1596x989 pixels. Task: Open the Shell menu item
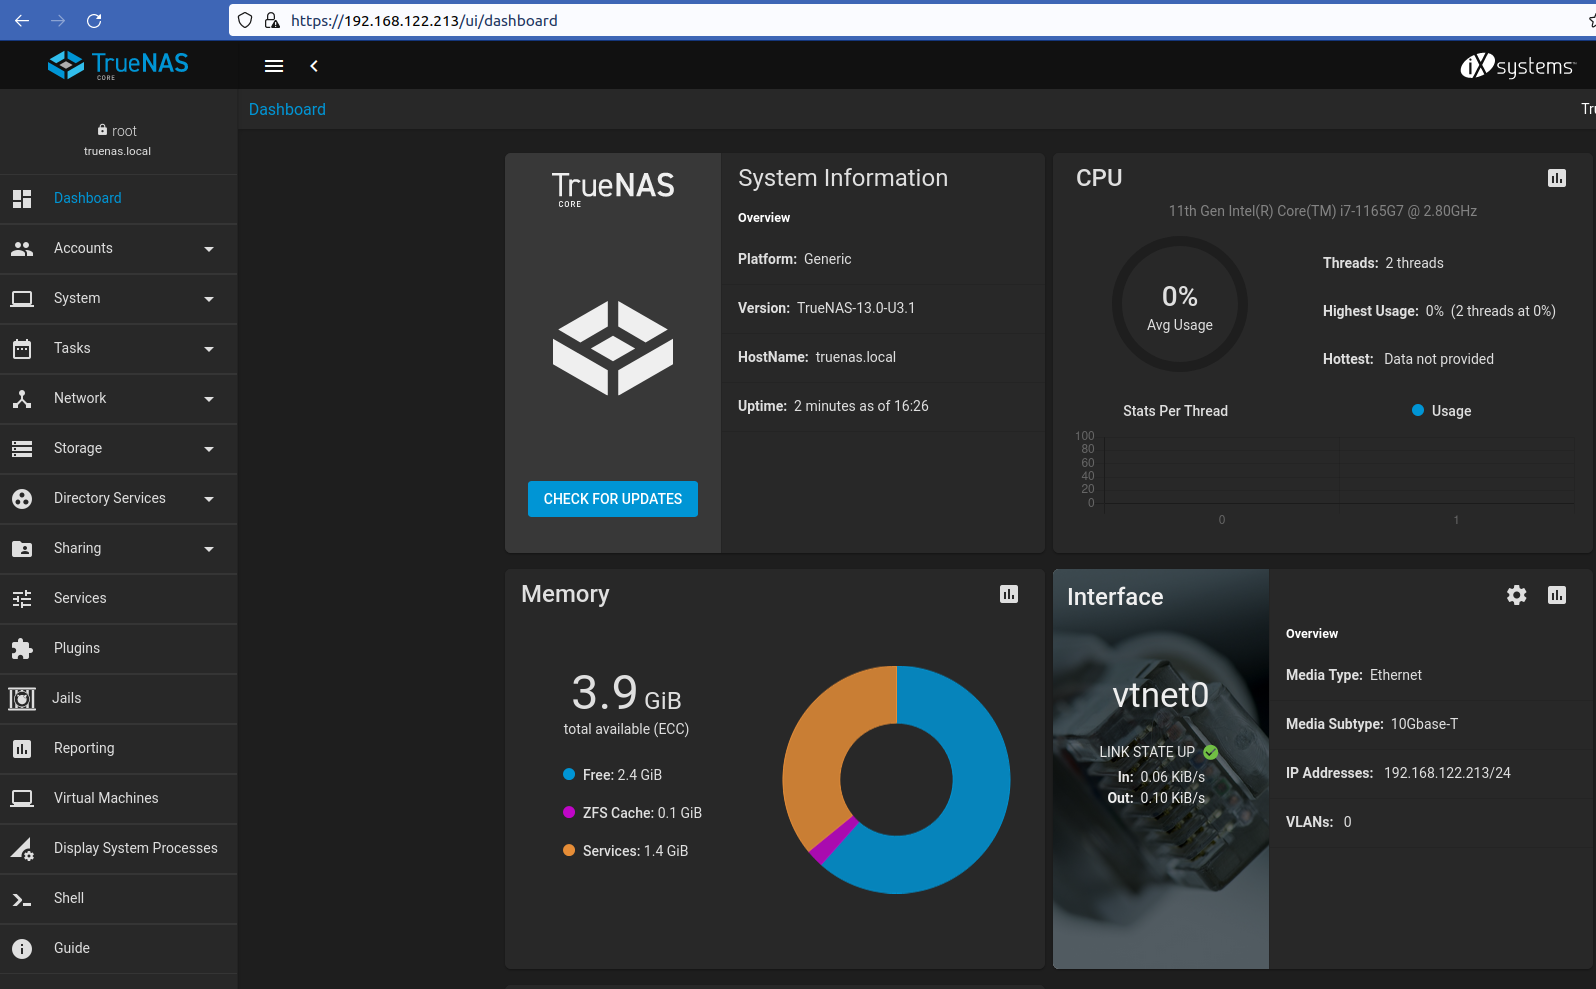point(69,898)
